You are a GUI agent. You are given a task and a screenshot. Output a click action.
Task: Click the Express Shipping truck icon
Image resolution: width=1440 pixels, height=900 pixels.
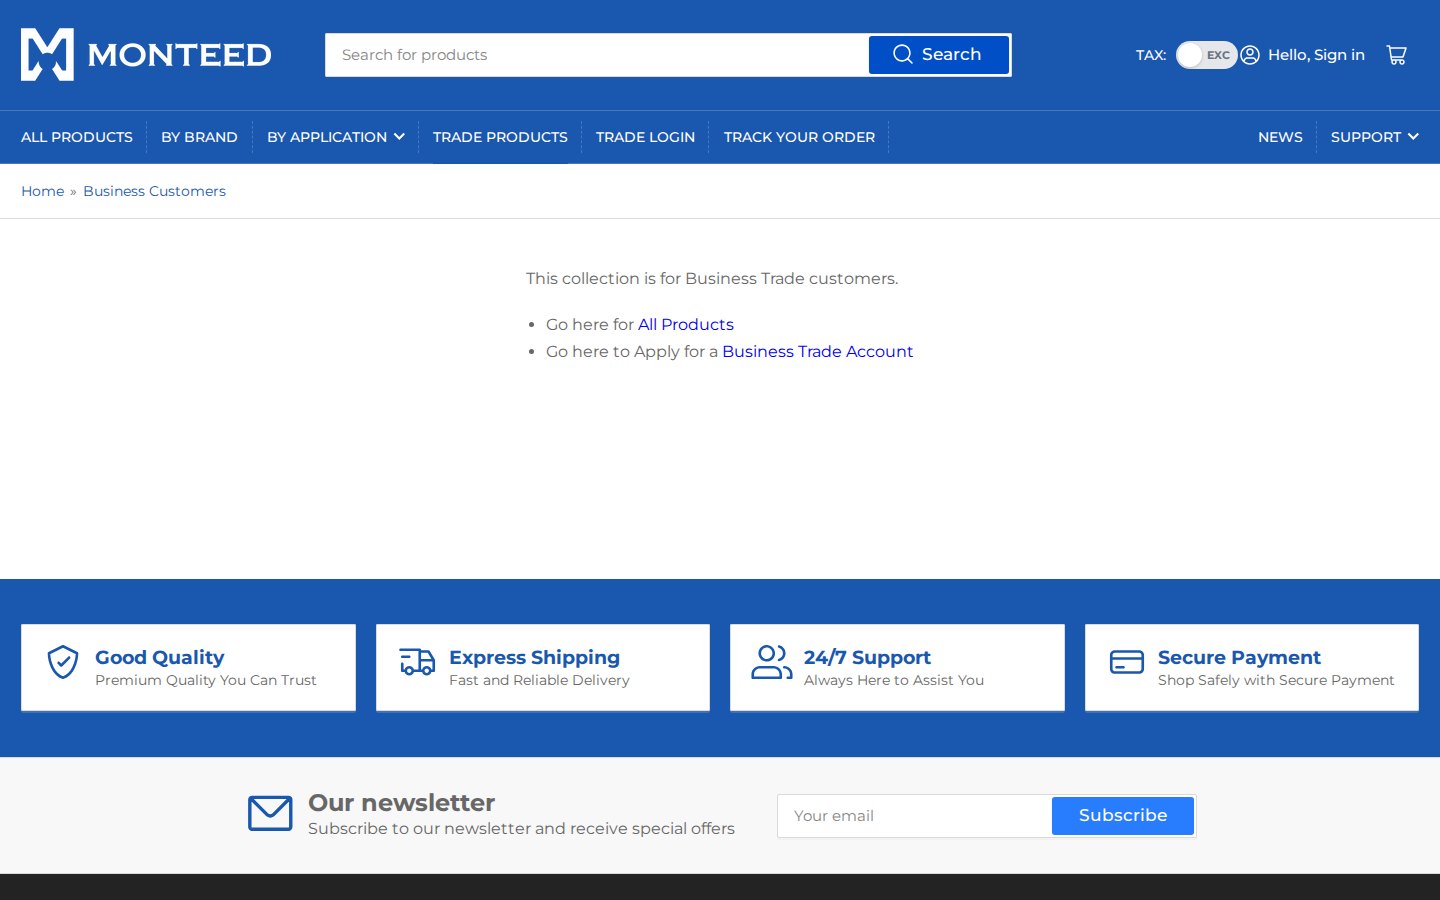tap(417, 662)
